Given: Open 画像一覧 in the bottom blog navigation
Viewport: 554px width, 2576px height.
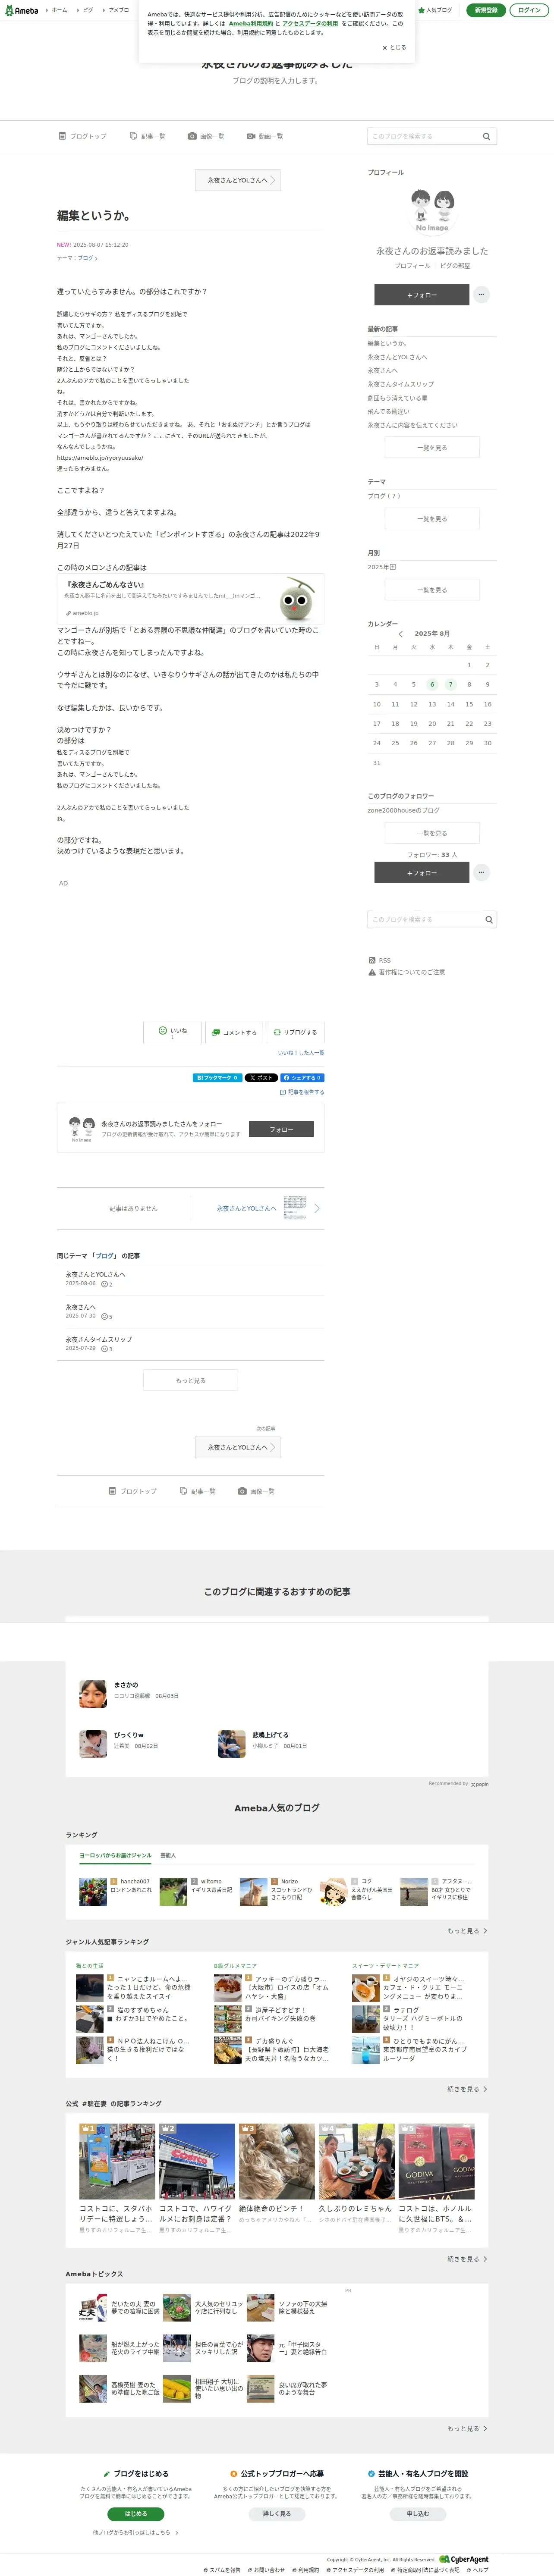Looking at the screenshot, I should click(256, 1491).
